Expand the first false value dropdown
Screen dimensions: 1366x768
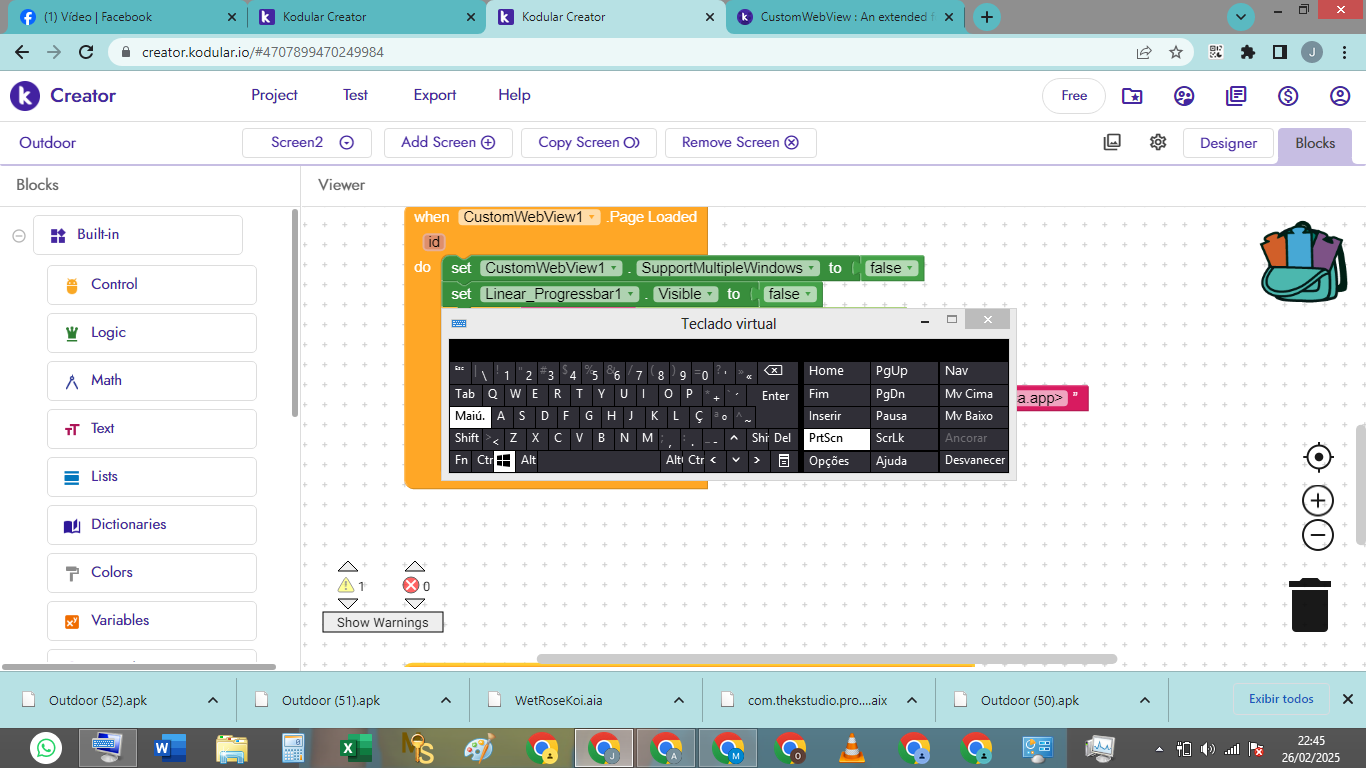[x=910, y=268]
